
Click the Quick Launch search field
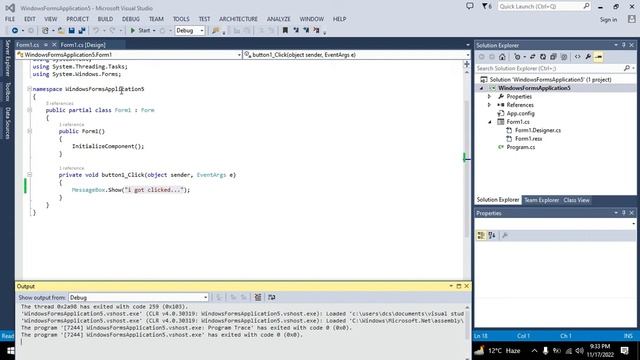click(544, 7)
